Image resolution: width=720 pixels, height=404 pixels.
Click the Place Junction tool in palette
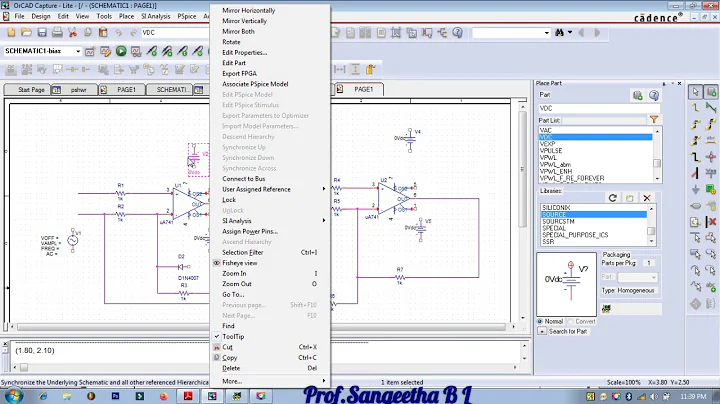(x=711, y=157)
